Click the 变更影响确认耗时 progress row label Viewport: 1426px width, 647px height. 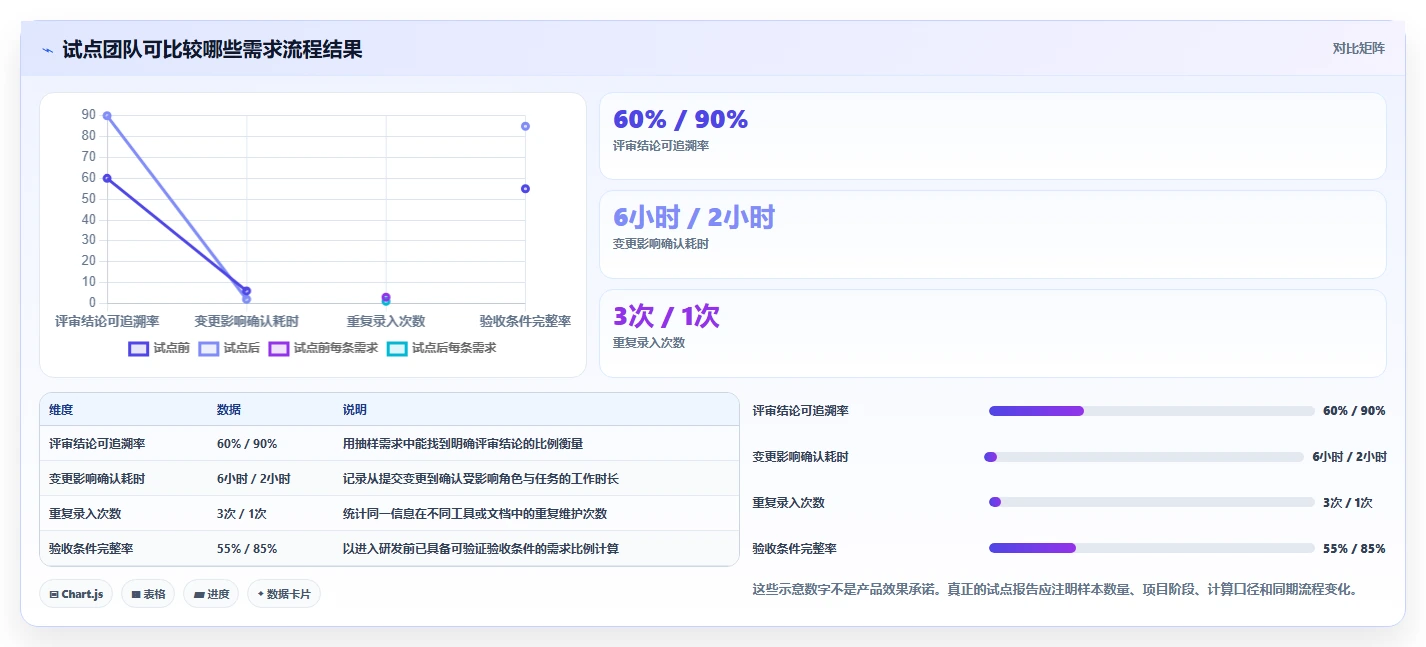(801, 457)
